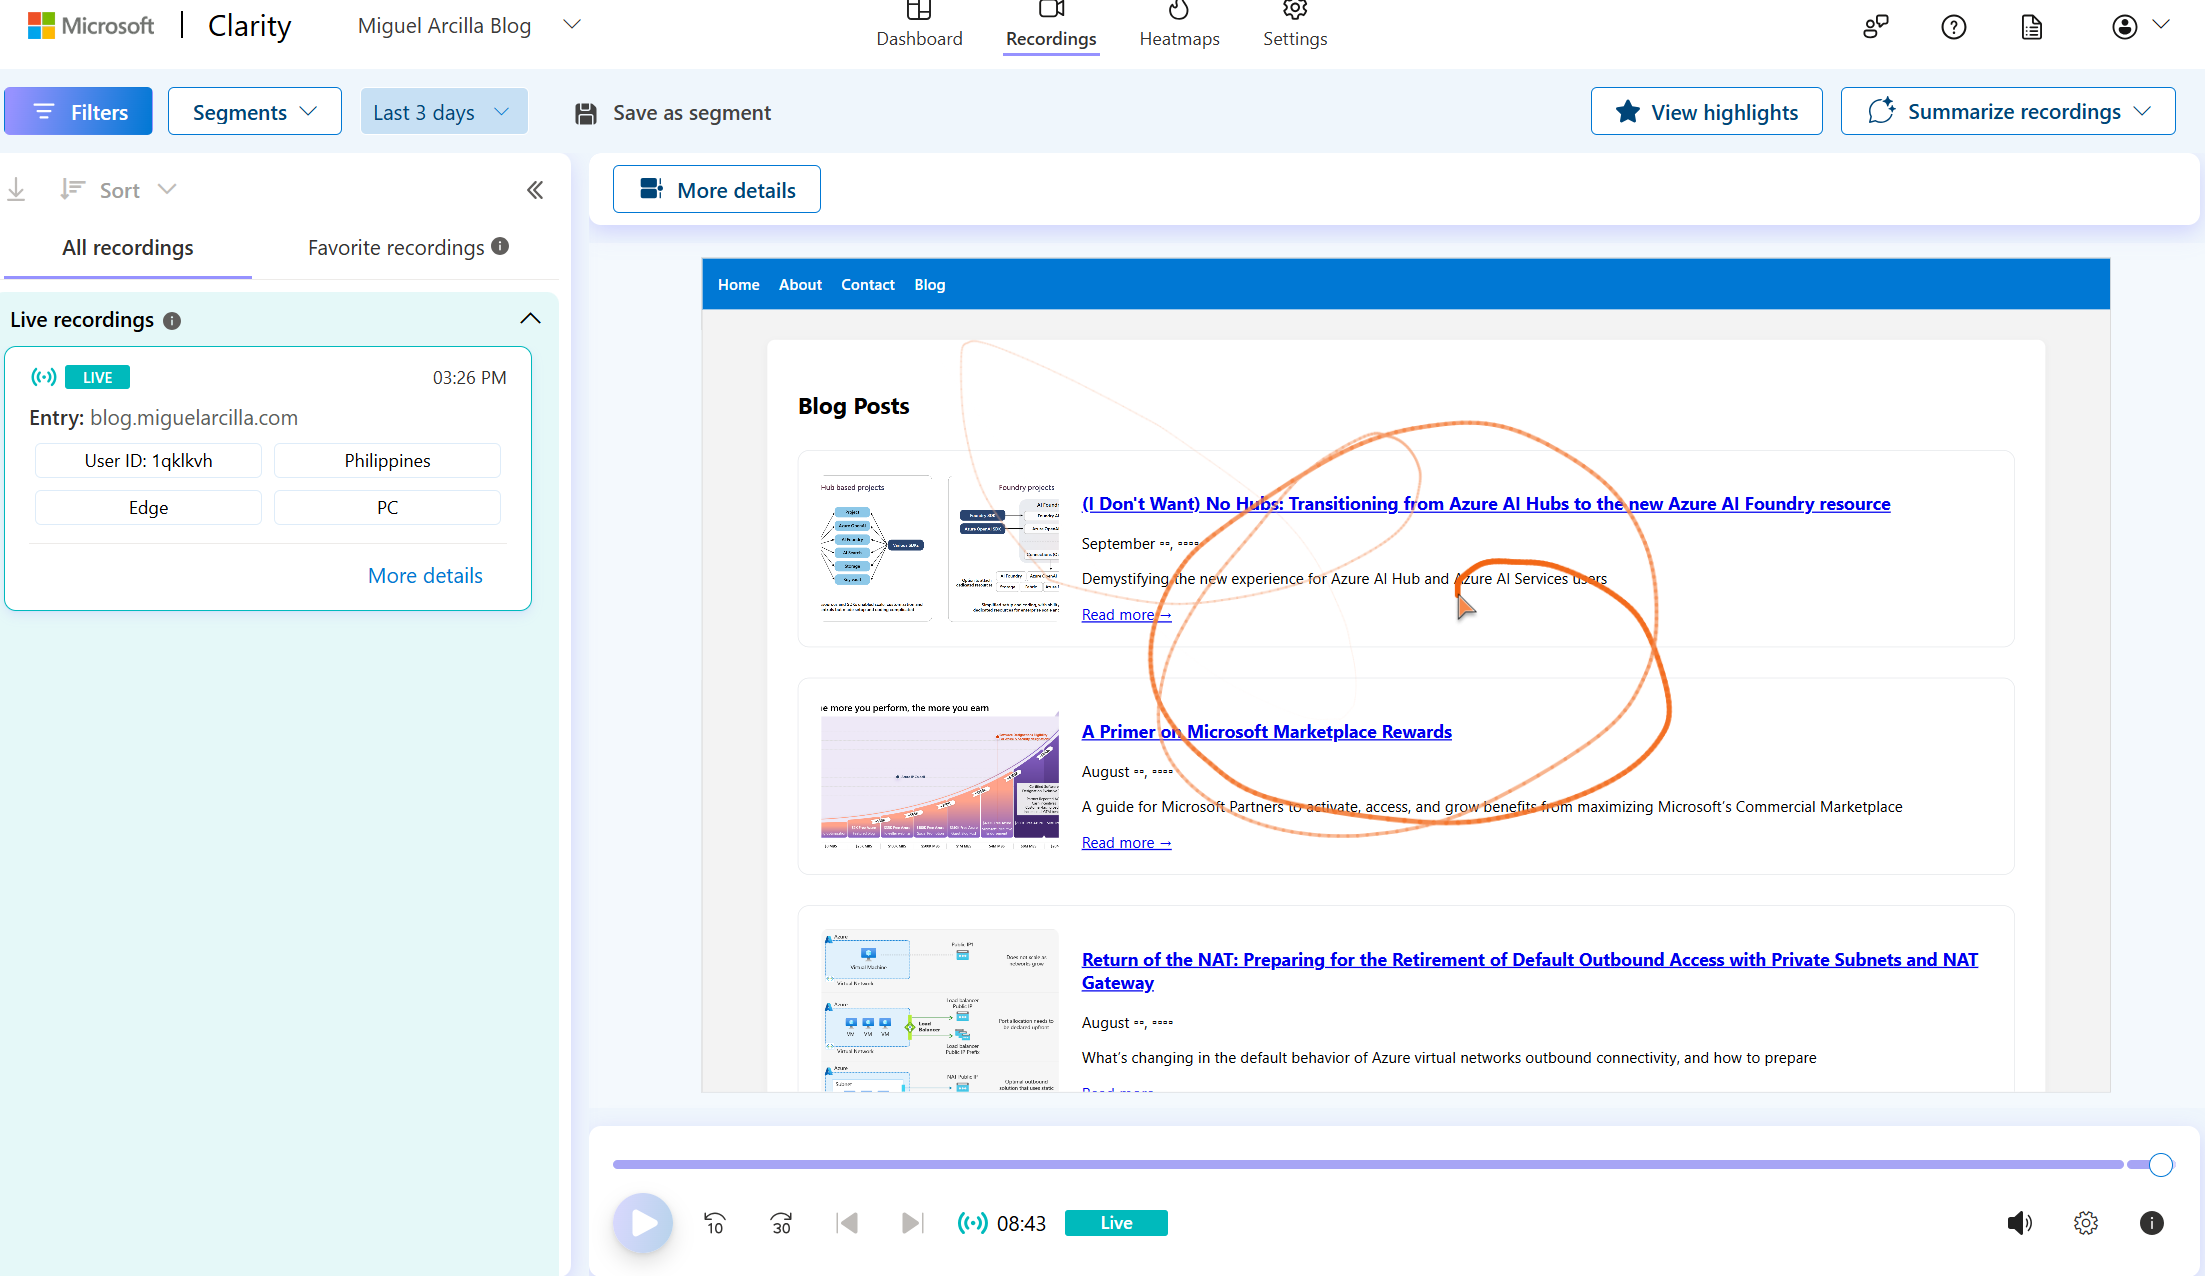Open the user account menu
Image resolution: width=2205 pixels, height=1276 pixels.
click(2139, 27)
